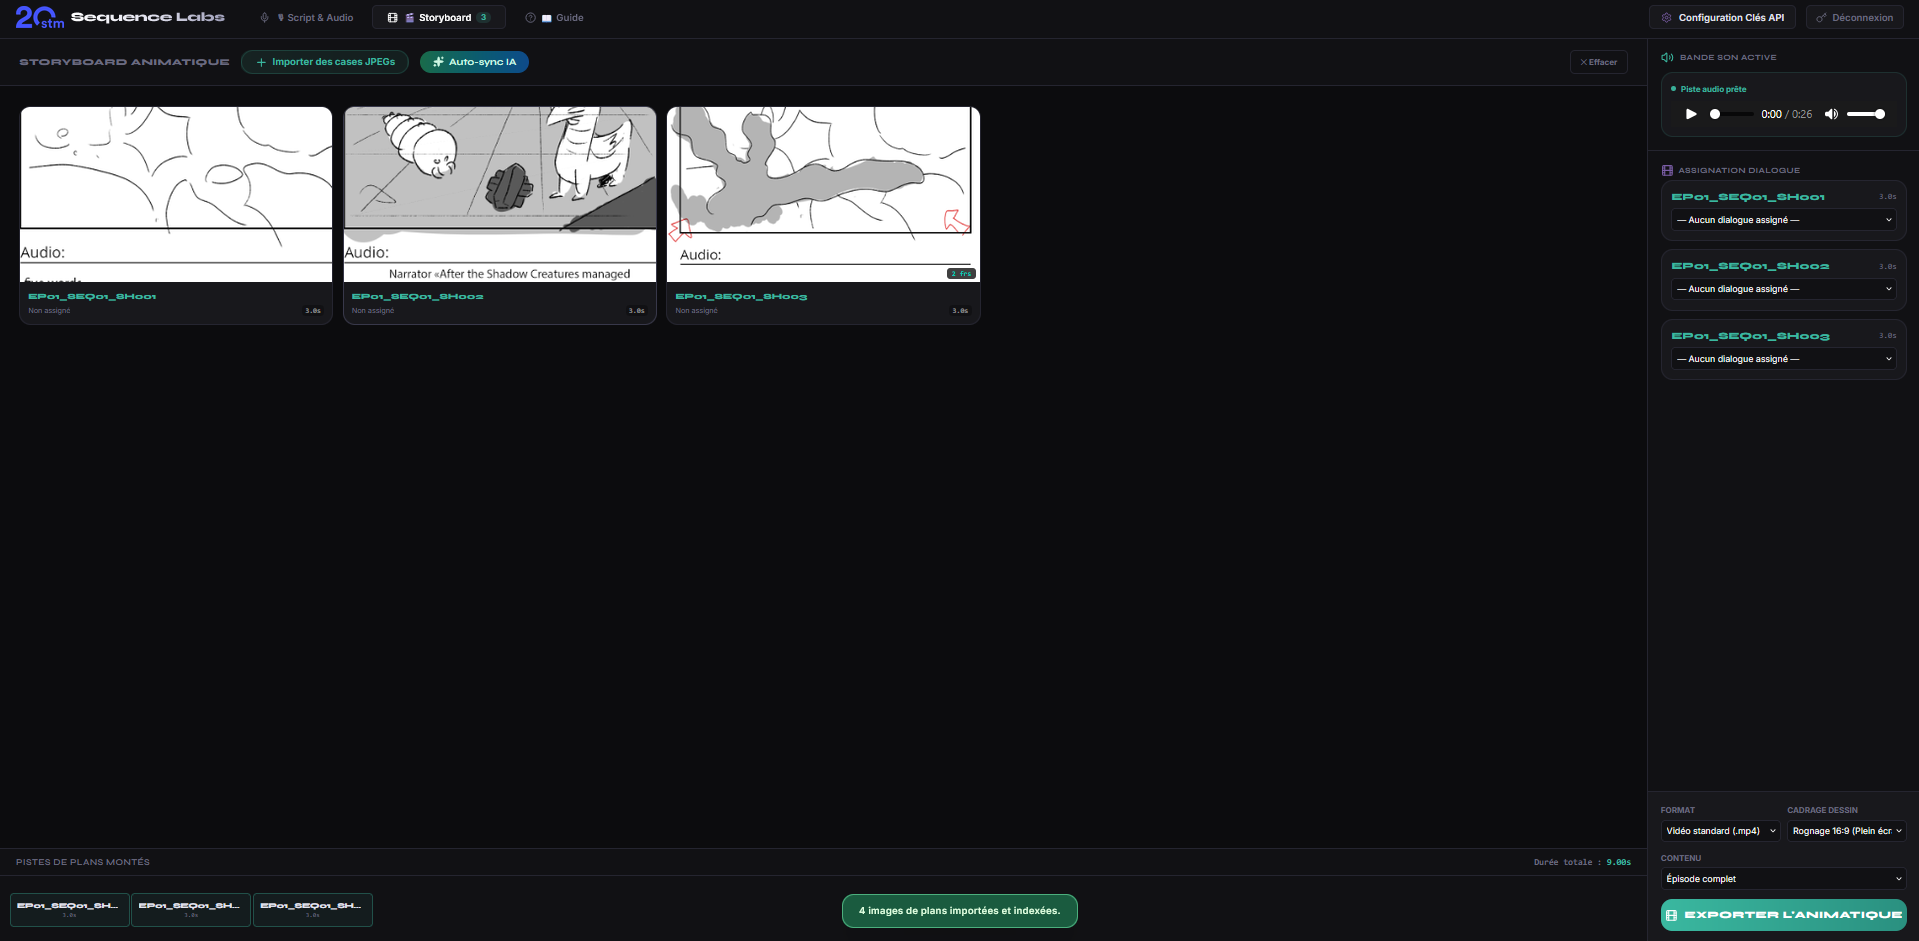Viewport: 1919px width, 941px height.
Task: Adjust the volume slider
Action: (1866, 114)
